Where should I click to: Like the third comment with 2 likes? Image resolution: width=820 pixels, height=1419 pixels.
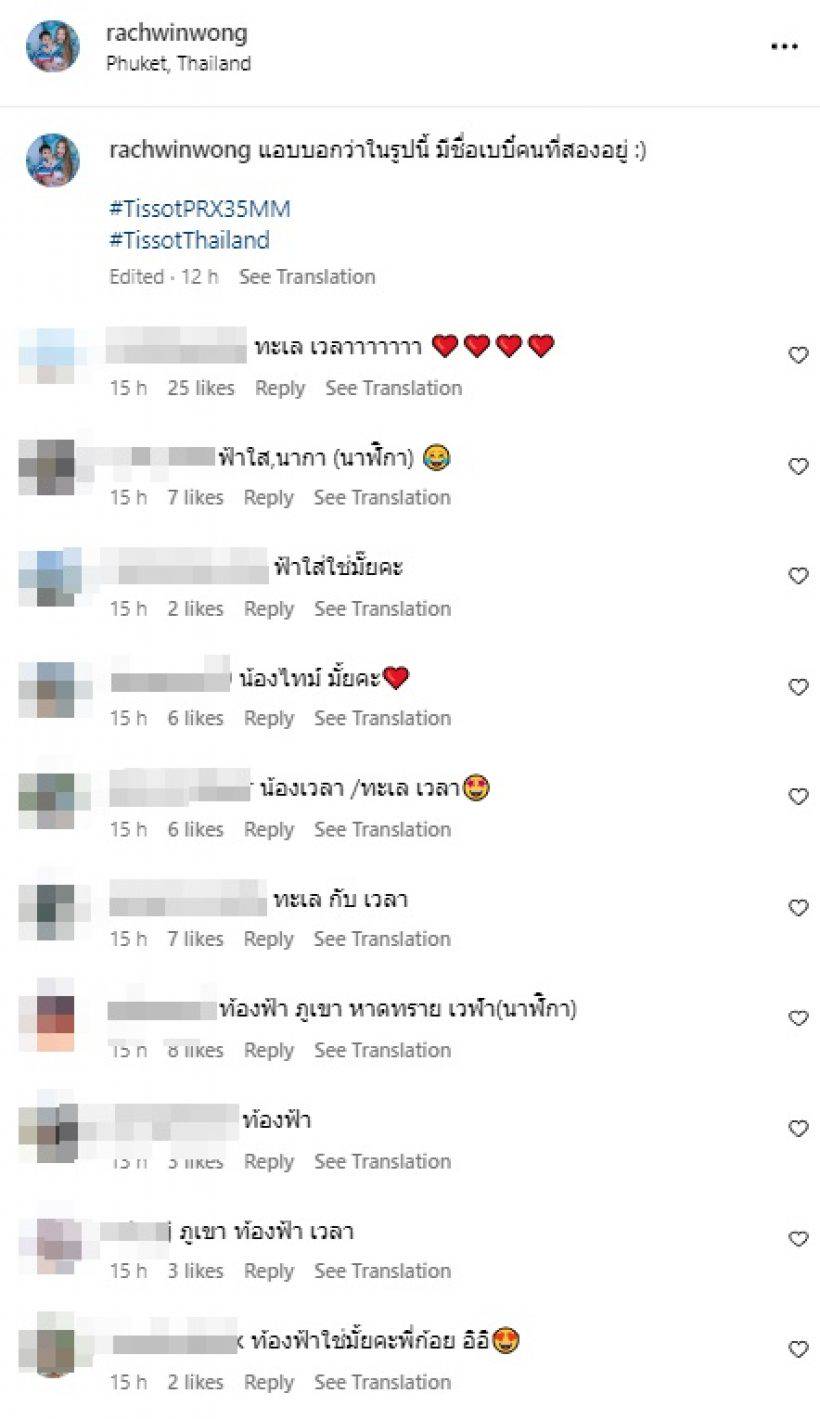coord(798,576)
